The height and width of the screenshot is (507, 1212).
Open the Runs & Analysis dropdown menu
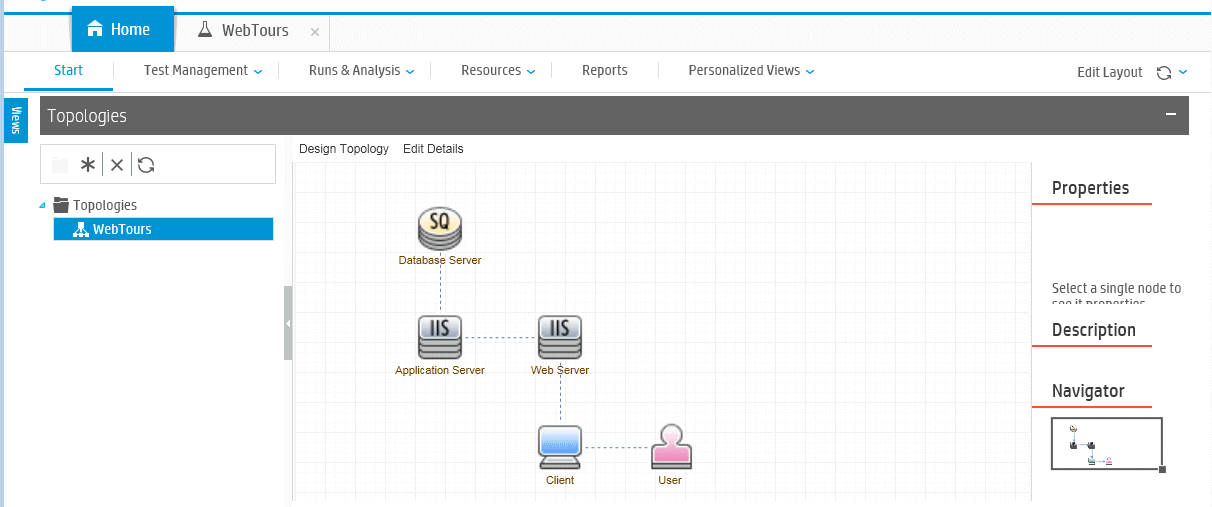[x=361, y=71]
